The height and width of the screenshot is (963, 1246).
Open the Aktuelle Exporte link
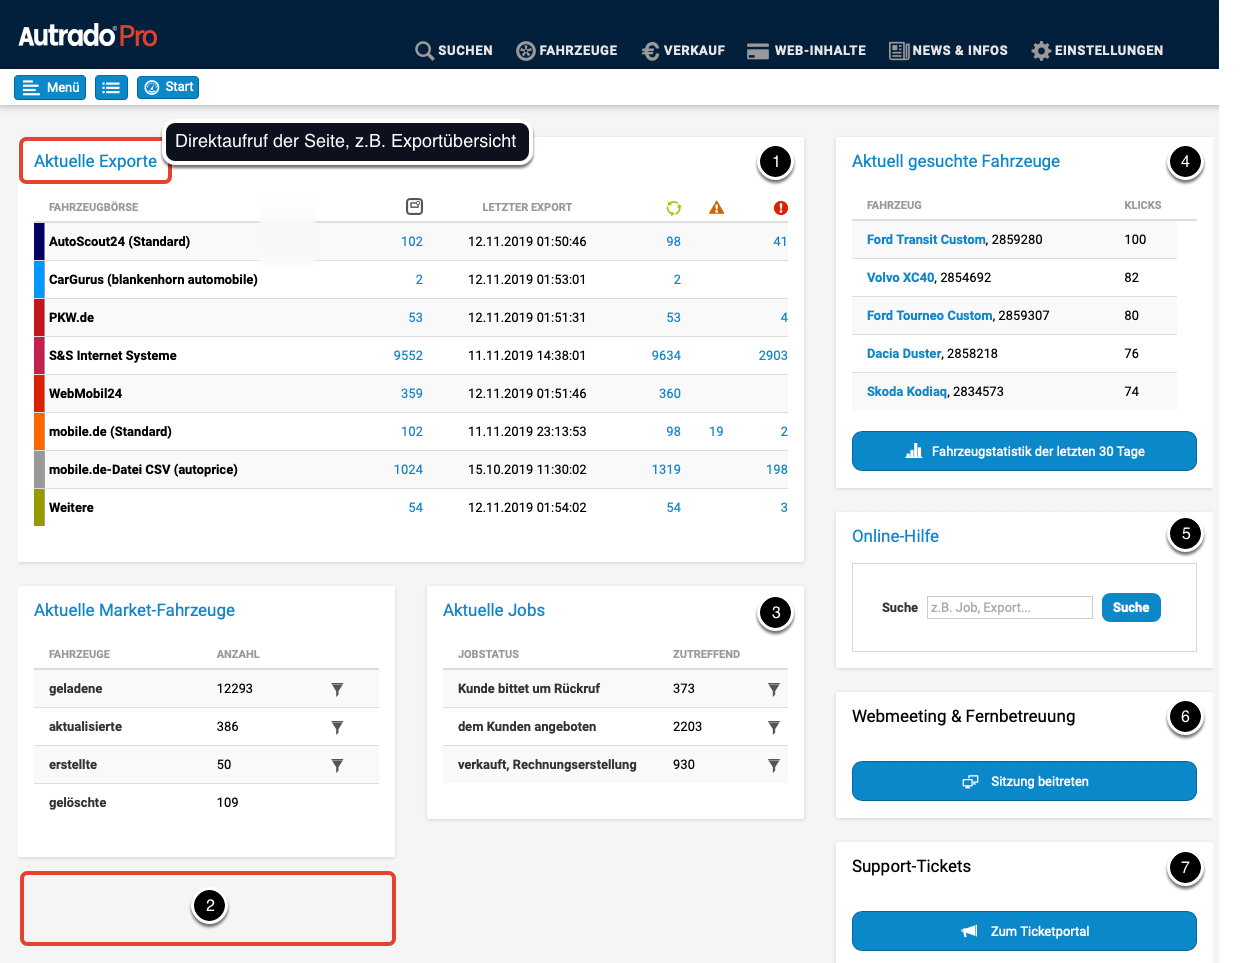point(95,161)
